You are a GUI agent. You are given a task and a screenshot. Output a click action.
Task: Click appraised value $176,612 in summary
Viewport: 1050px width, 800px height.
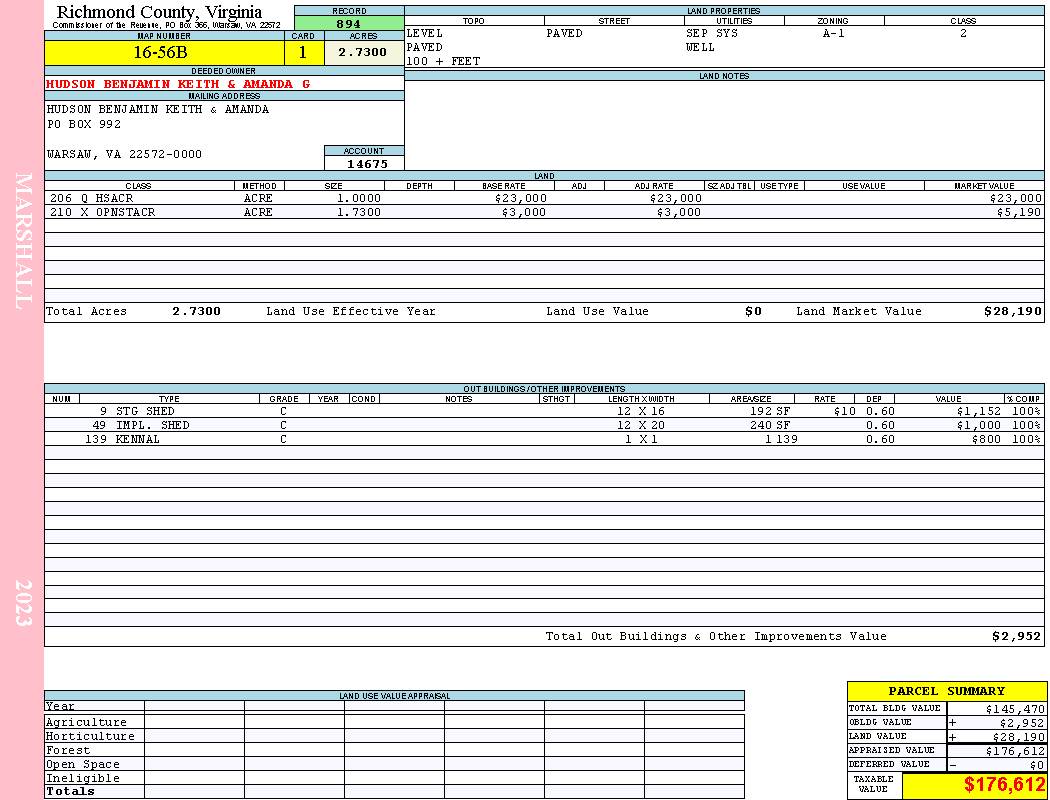pyautogui.click(x=1015, y=752)
